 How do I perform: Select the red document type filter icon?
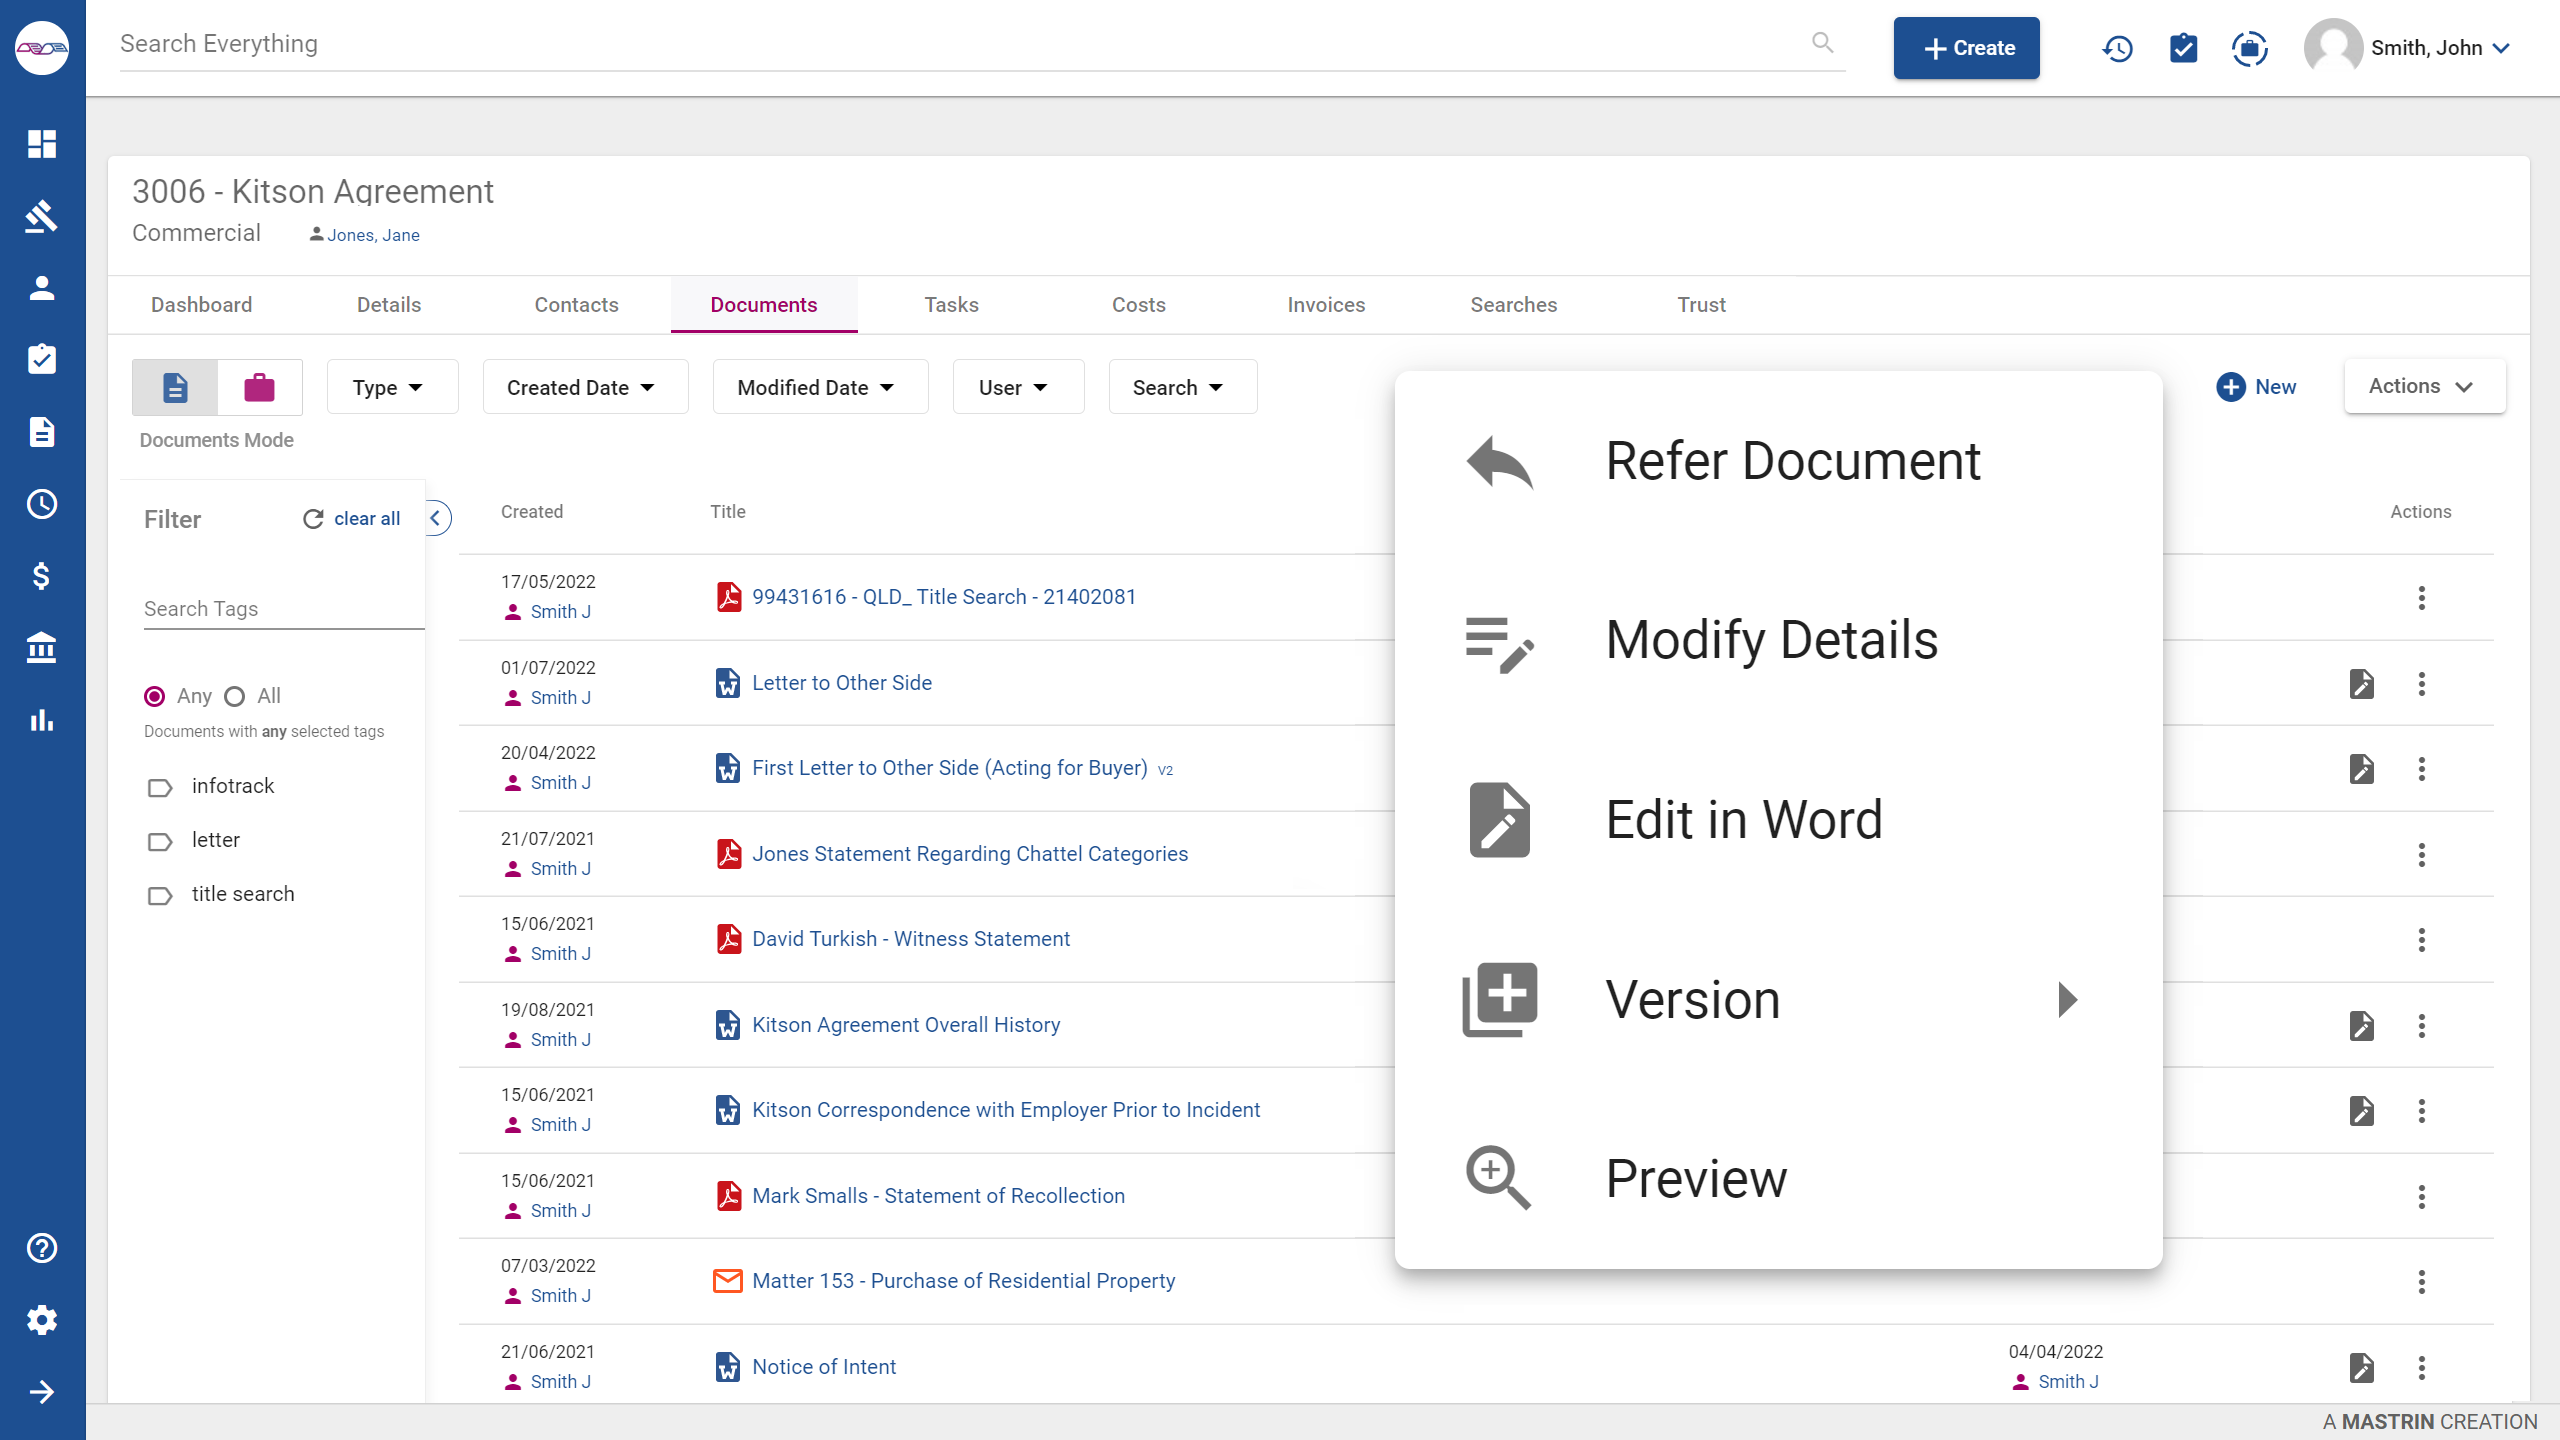[x=258, y=385]
